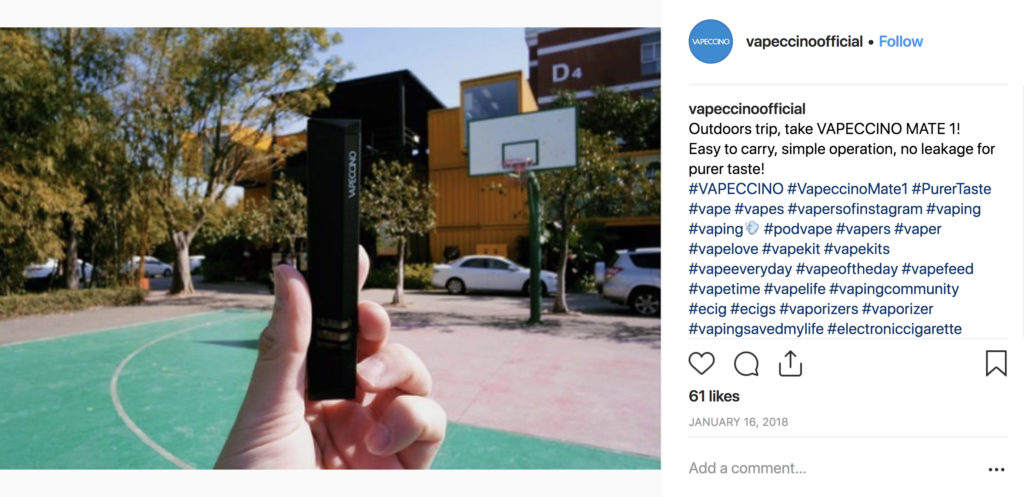Share the post using the share icon
Screen dimensions: 1024x497
(x=790, y=363)
